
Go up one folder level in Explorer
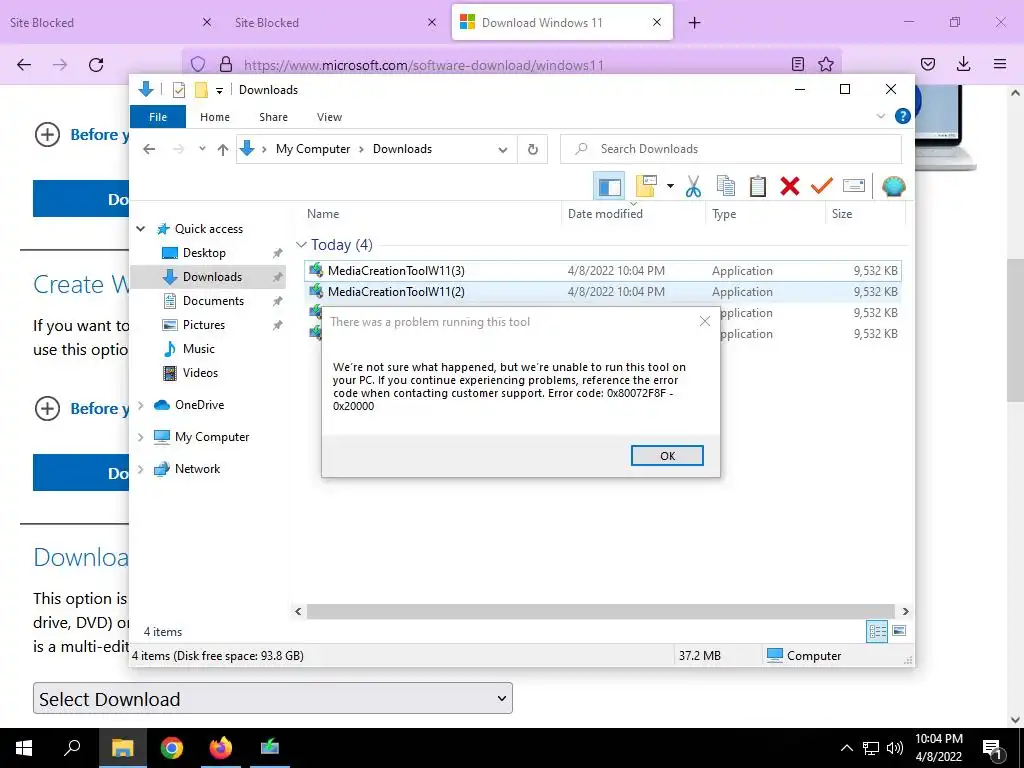pos(223,150)
